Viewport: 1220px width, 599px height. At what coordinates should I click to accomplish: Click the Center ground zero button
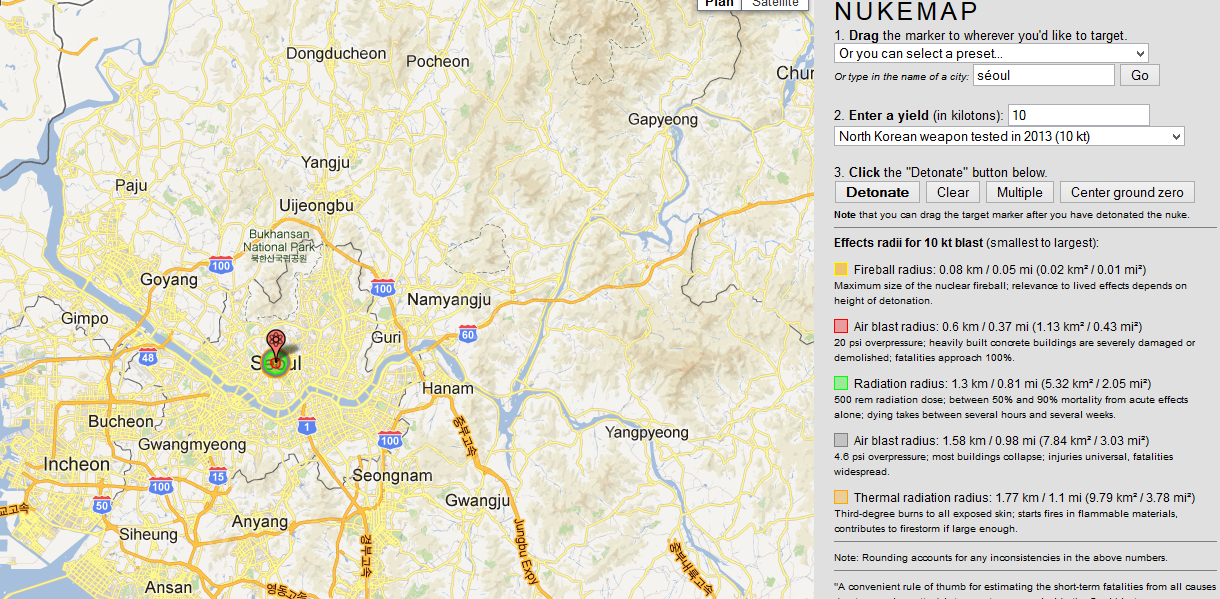[1126, 193]
